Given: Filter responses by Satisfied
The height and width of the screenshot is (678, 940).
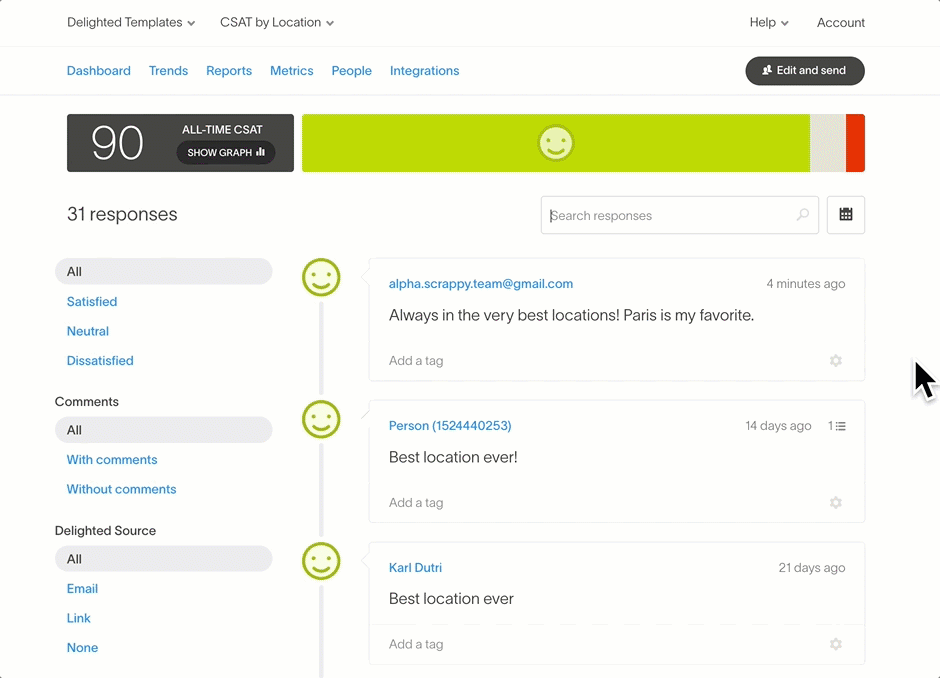Looking at the screenshot, I should point(92,302).
